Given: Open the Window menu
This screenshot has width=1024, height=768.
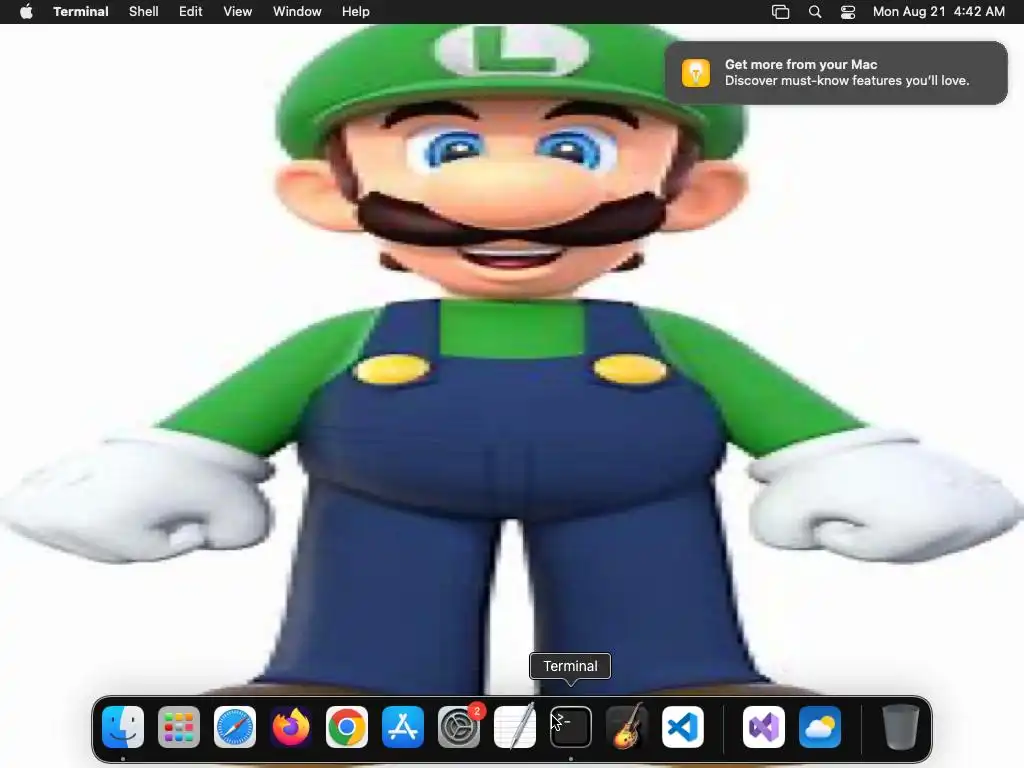Looking at the screenshot, I should click(x=297, y=11).
